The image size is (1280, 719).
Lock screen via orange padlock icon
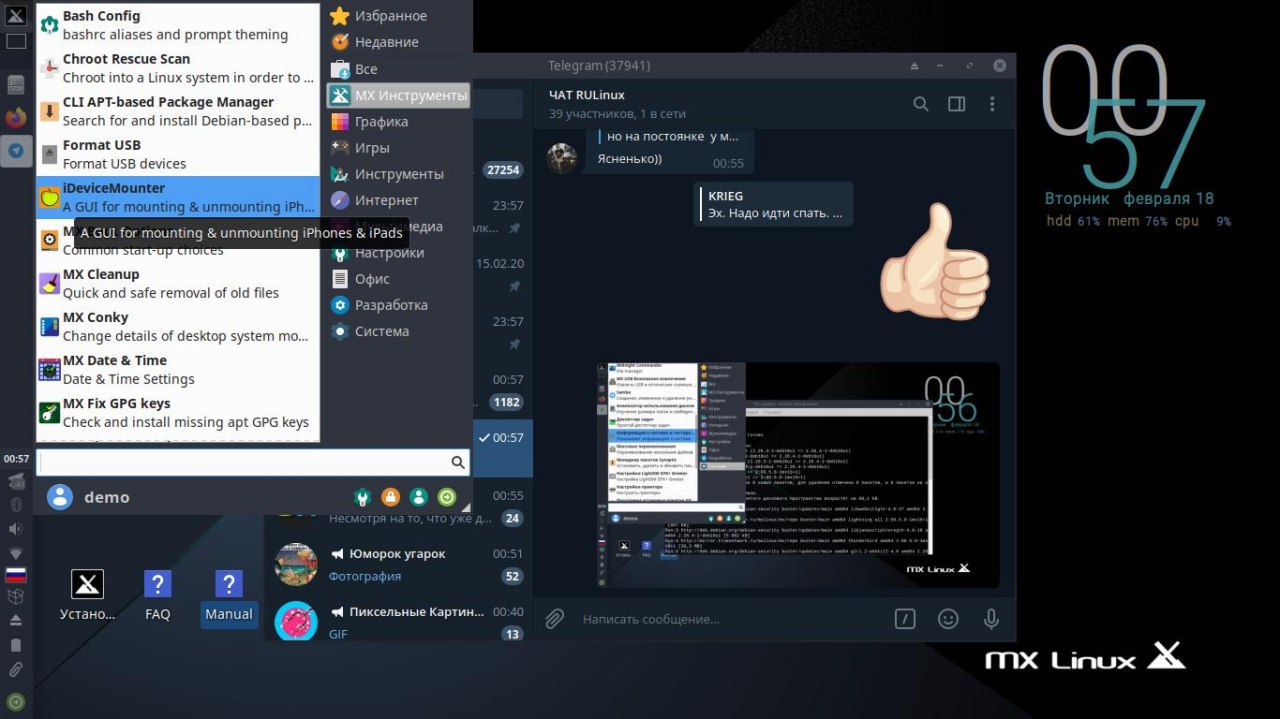390,497
